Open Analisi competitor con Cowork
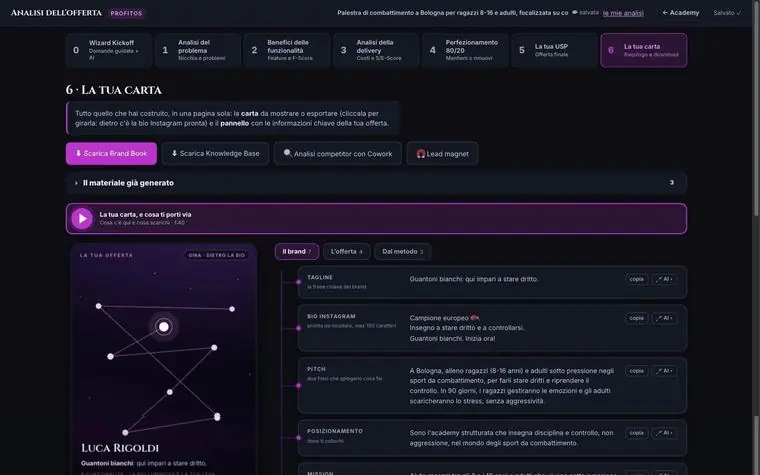 [x=338, y=153]
